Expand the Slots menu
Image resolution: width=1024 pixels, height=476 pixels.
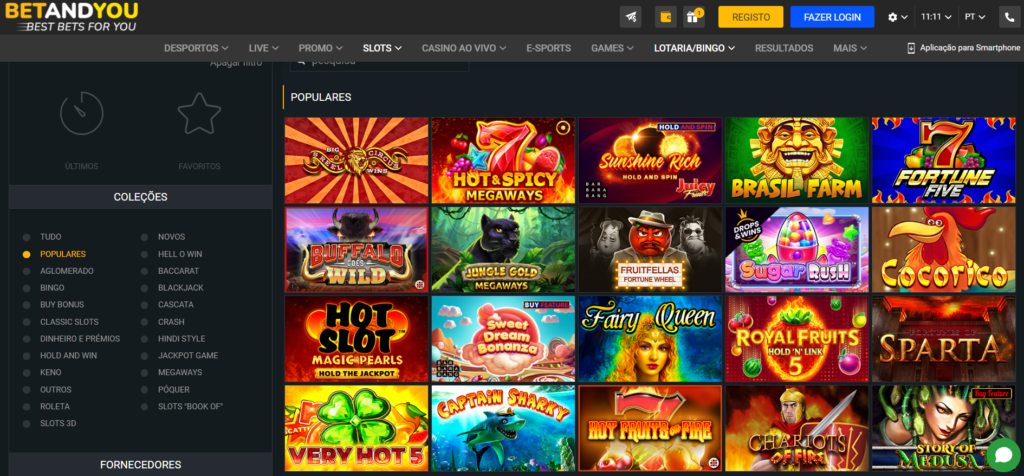tap(382, 48)
